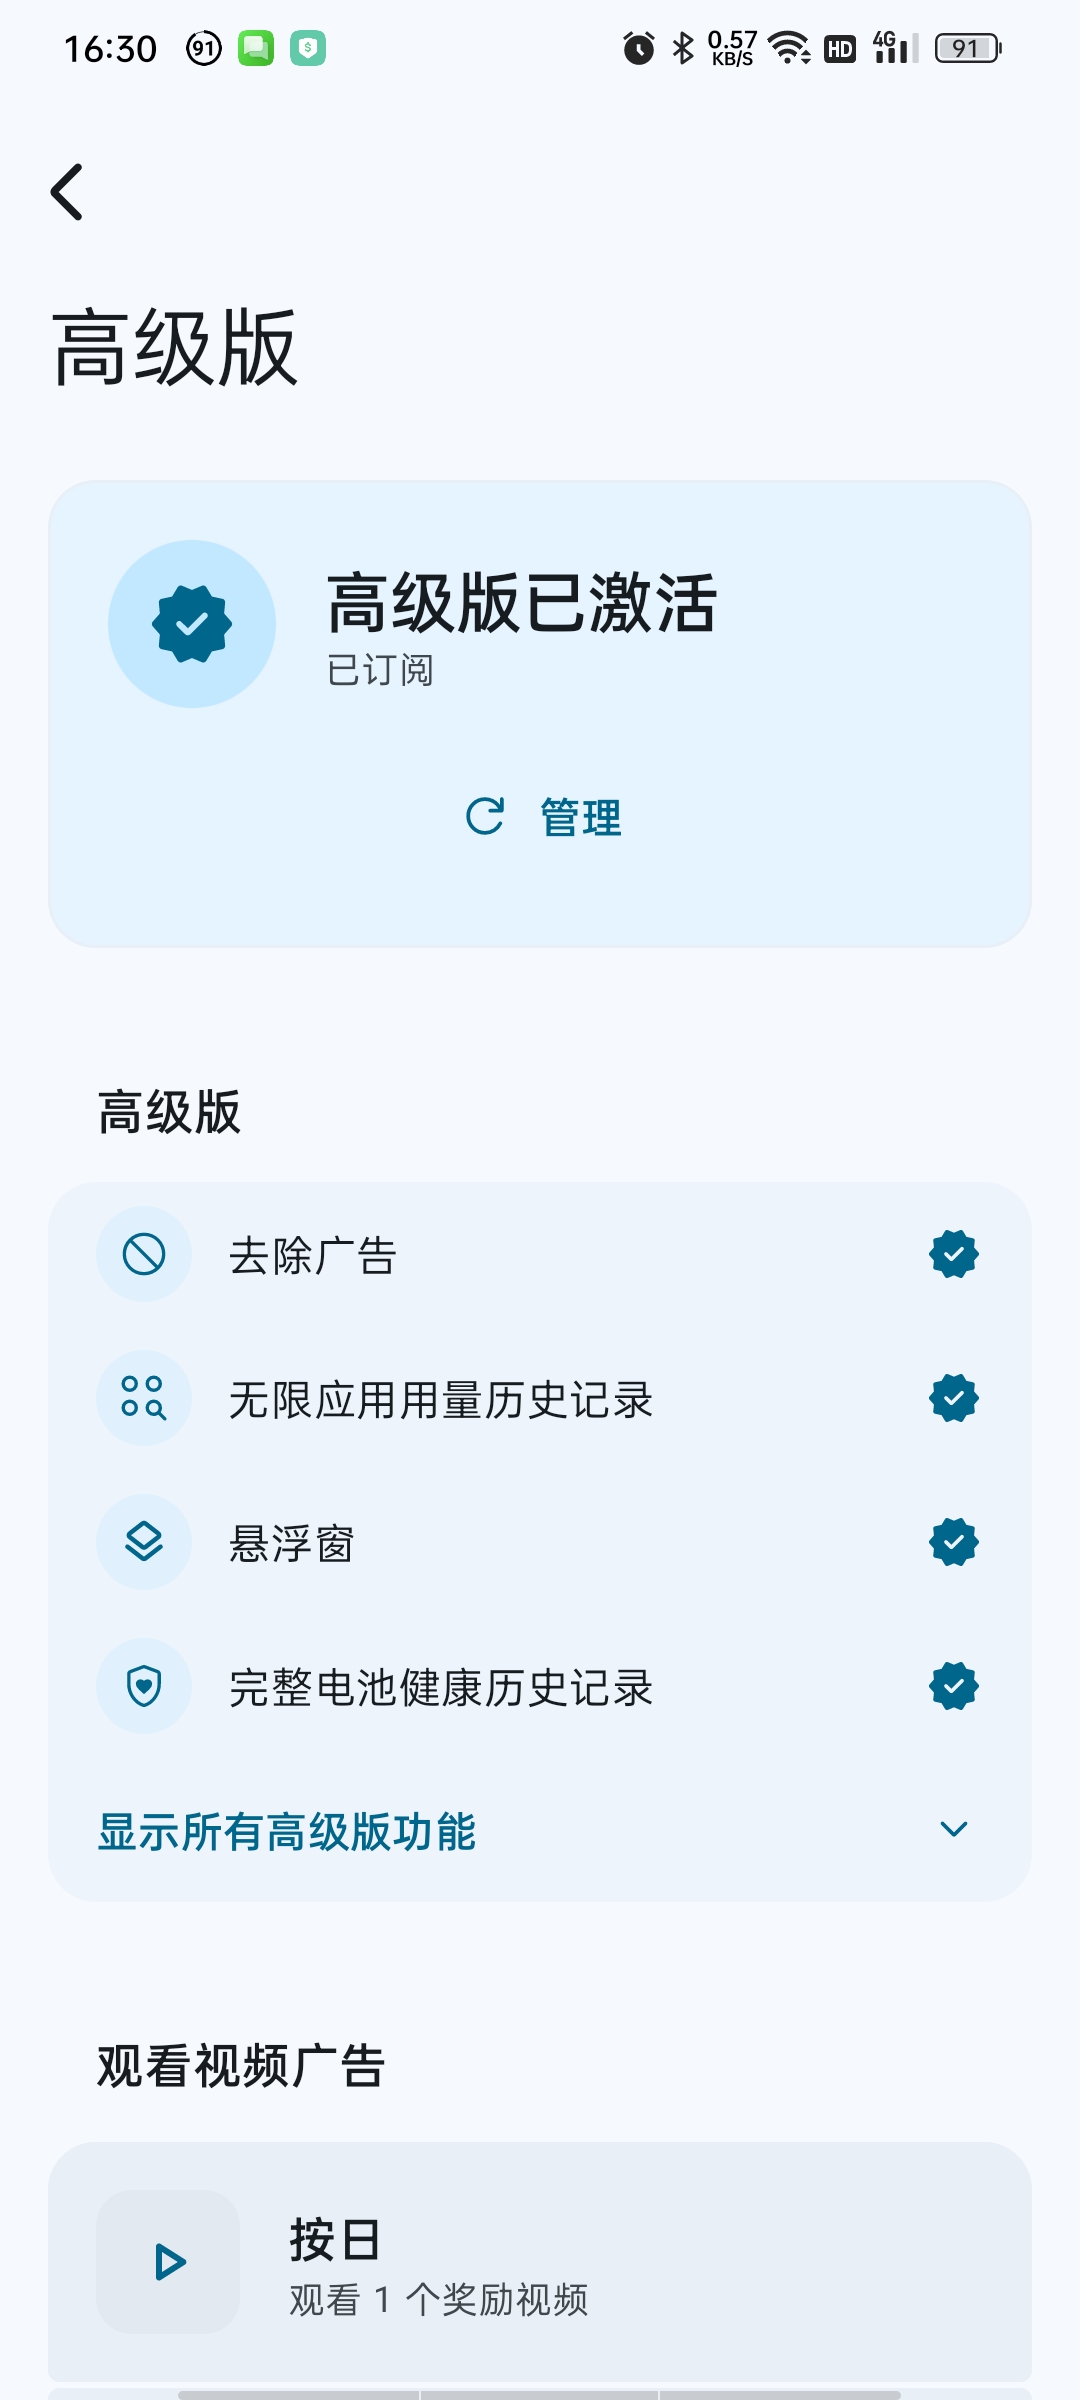Tap the 按日 观看 1 个奖励视频 entry
Screen dimensions: 1080x2400
540,2262
